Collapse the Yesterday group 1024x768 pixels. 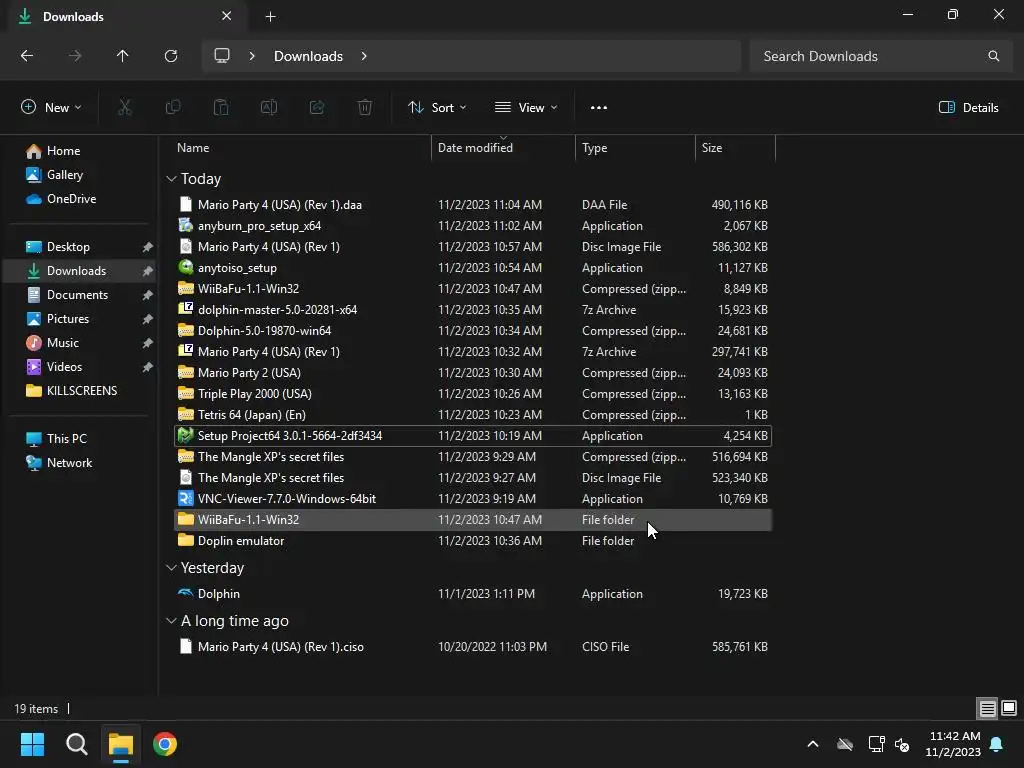[171, 568]
